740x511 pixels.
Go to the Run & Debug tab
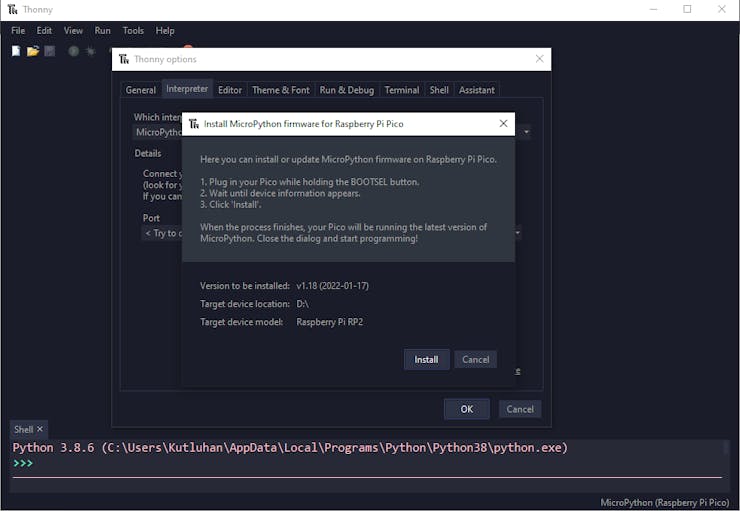347,90
